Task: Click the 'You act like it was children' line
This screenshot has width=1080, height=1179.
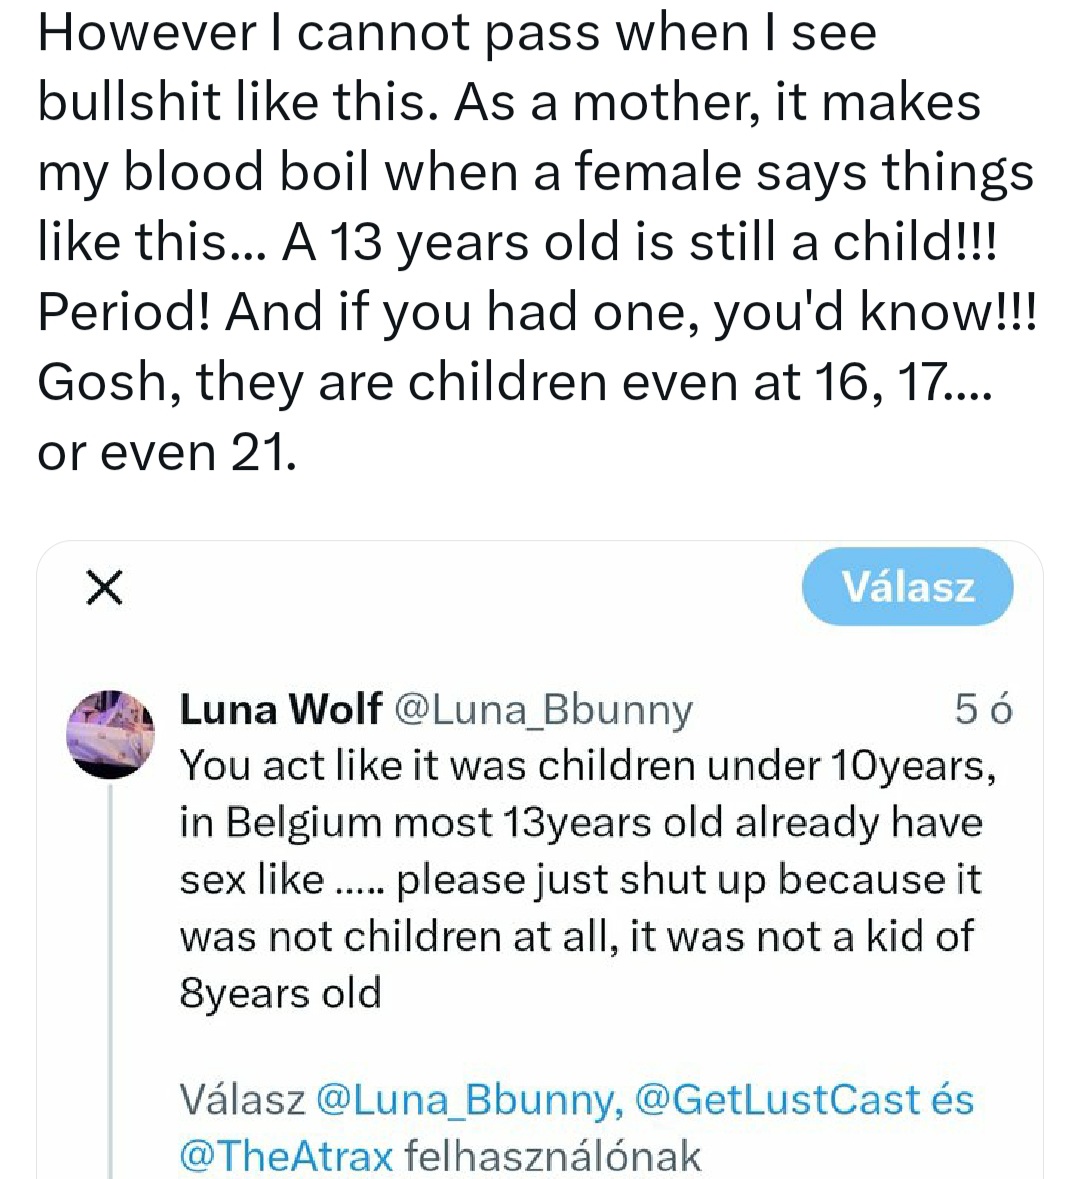Action: point(588,766)
